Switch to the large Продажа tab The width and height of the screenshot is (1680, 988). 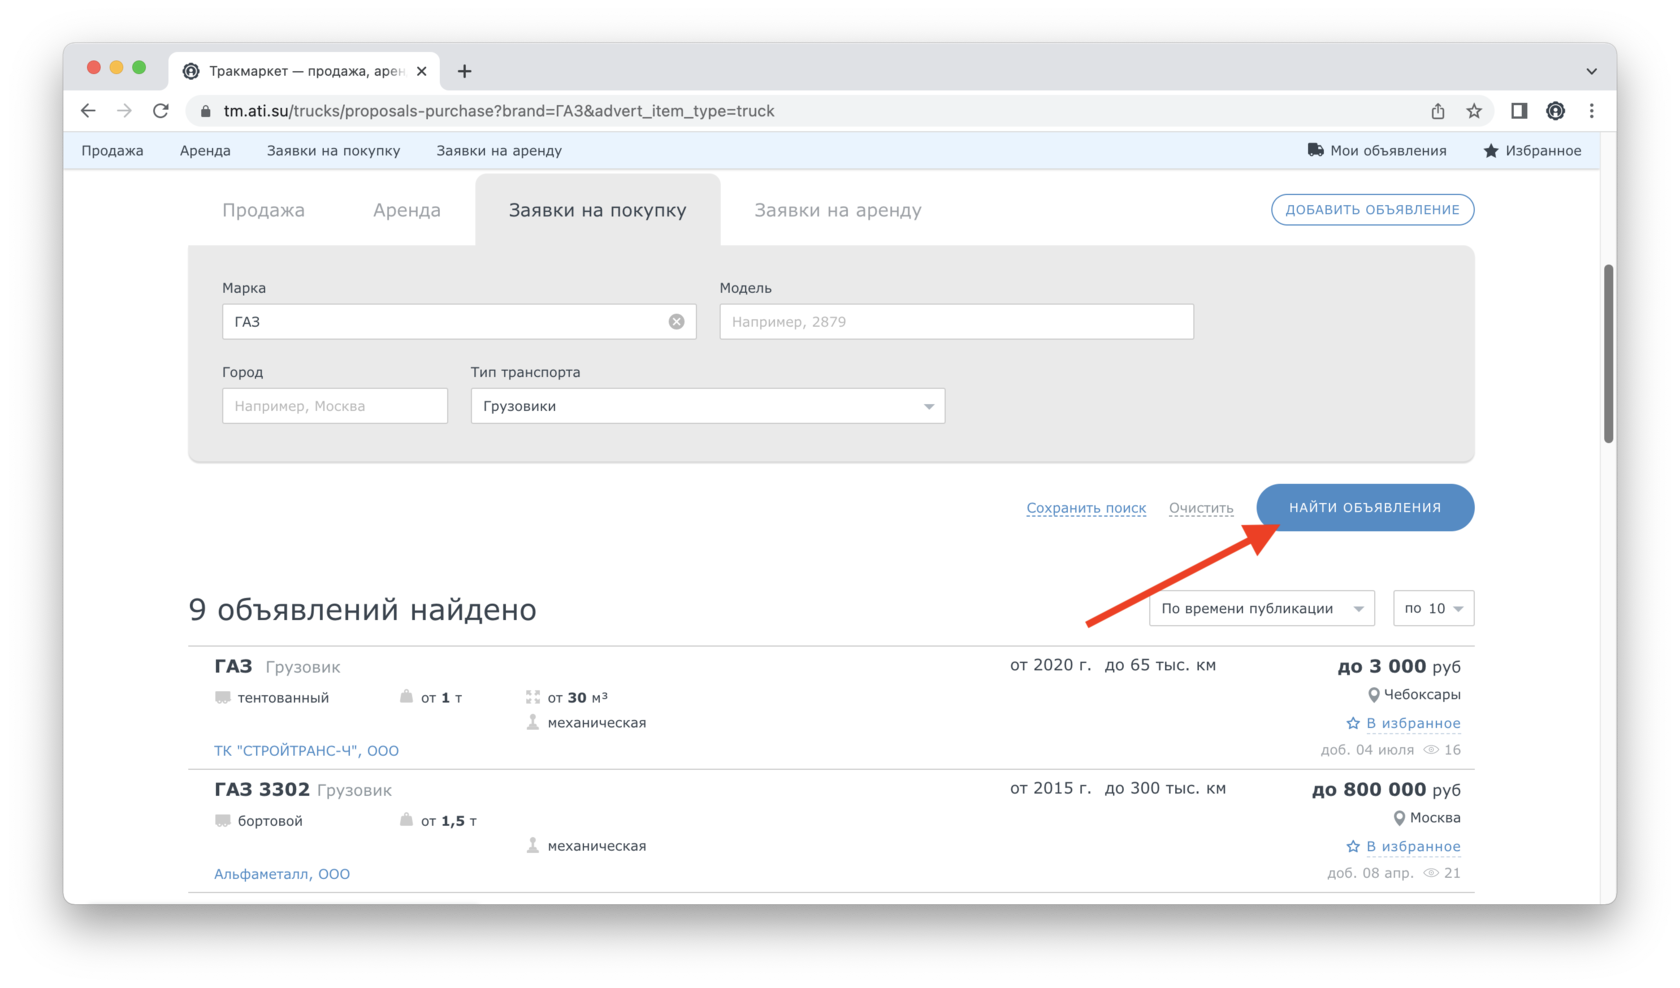click(263, 210)
